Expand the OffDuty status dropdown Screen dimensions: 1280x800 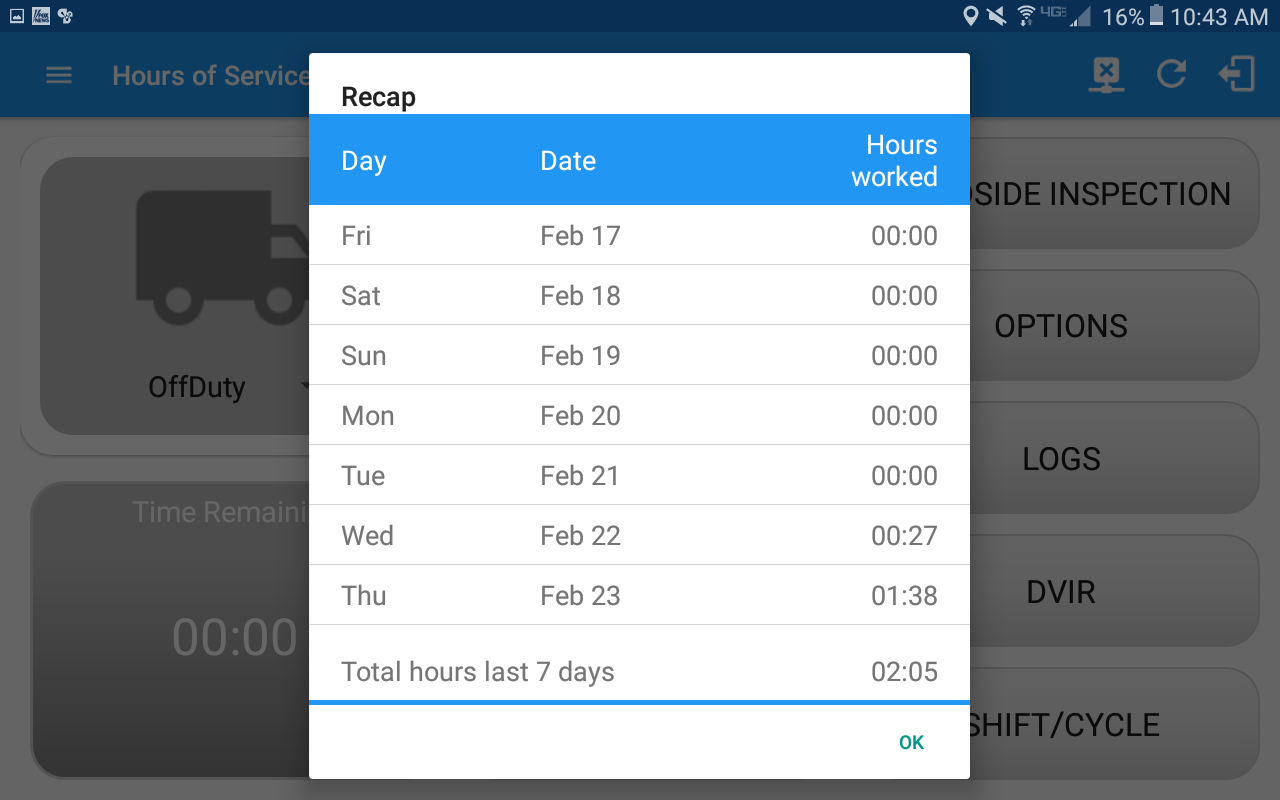click(304, 388)
